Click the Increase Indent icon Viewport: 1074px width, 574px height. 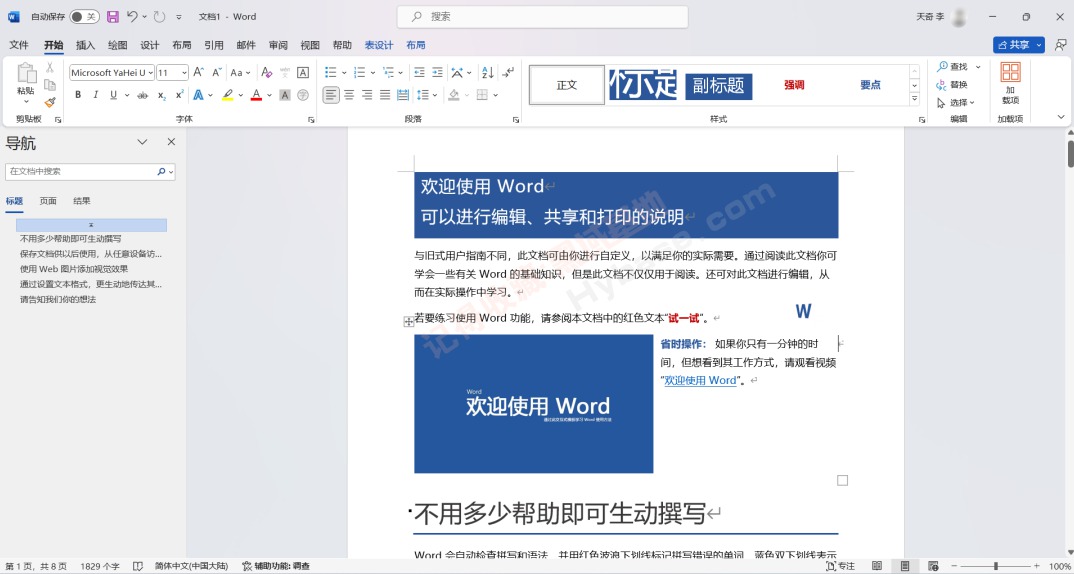(438, 72)
